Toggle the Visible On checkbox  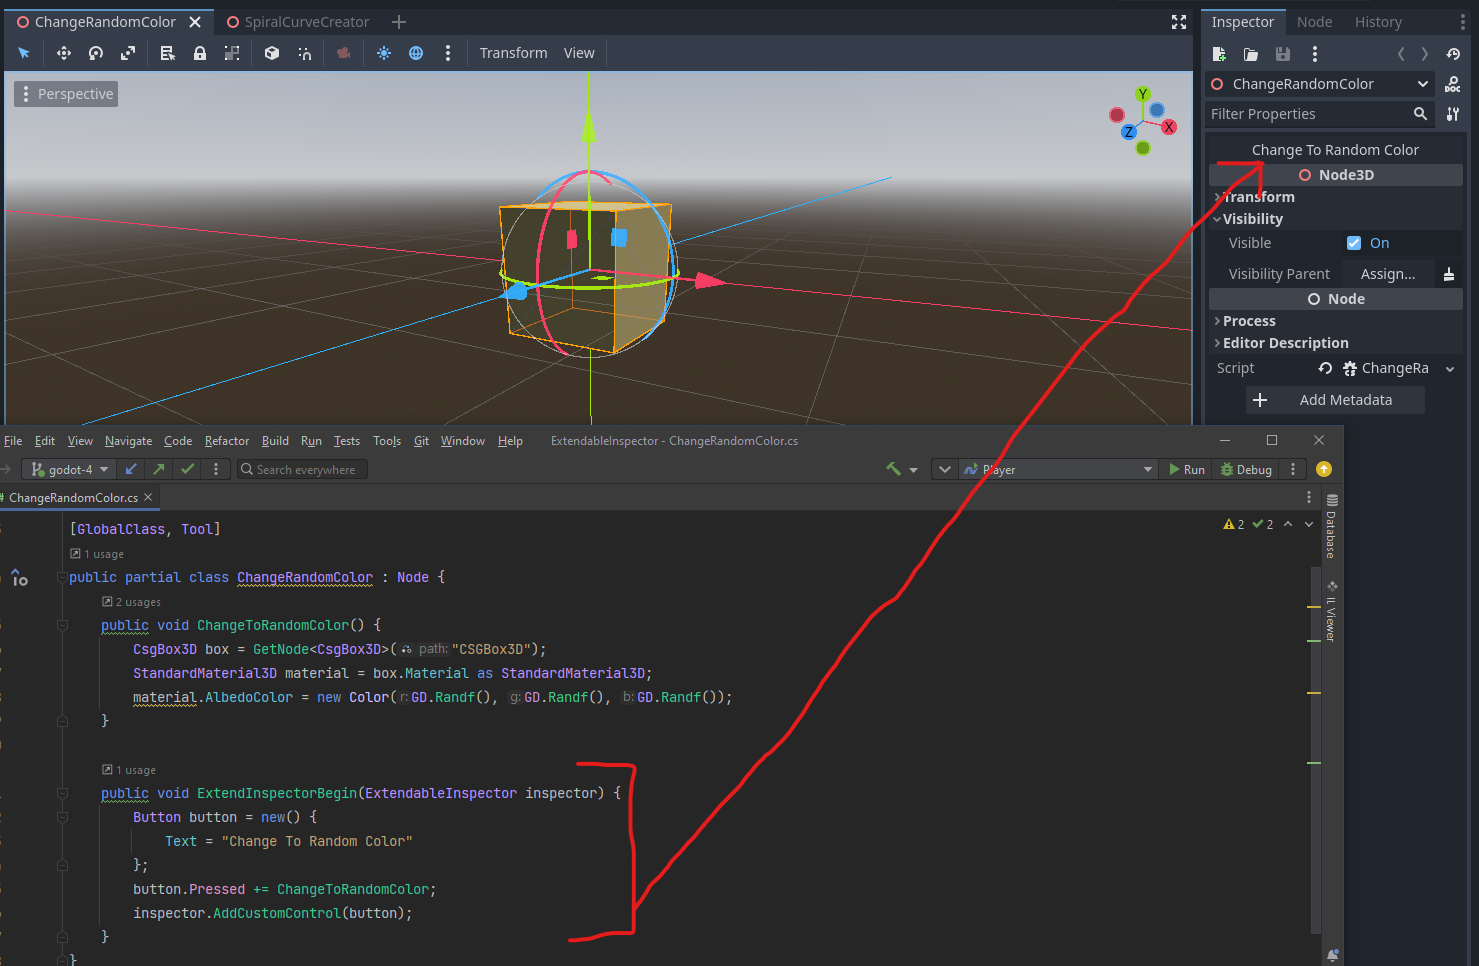1354,243
